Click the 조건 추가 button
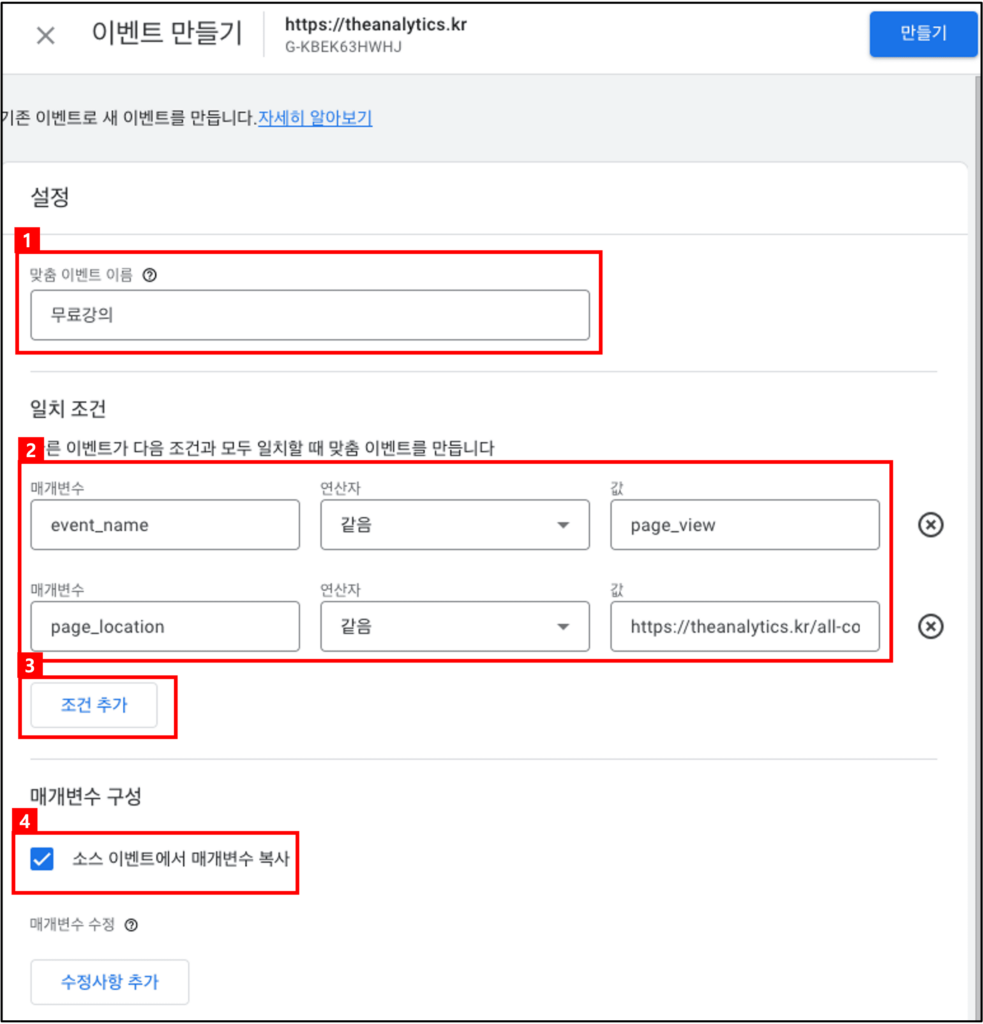Viewport: 983px width, 1024px height. [x=94, y=705]
